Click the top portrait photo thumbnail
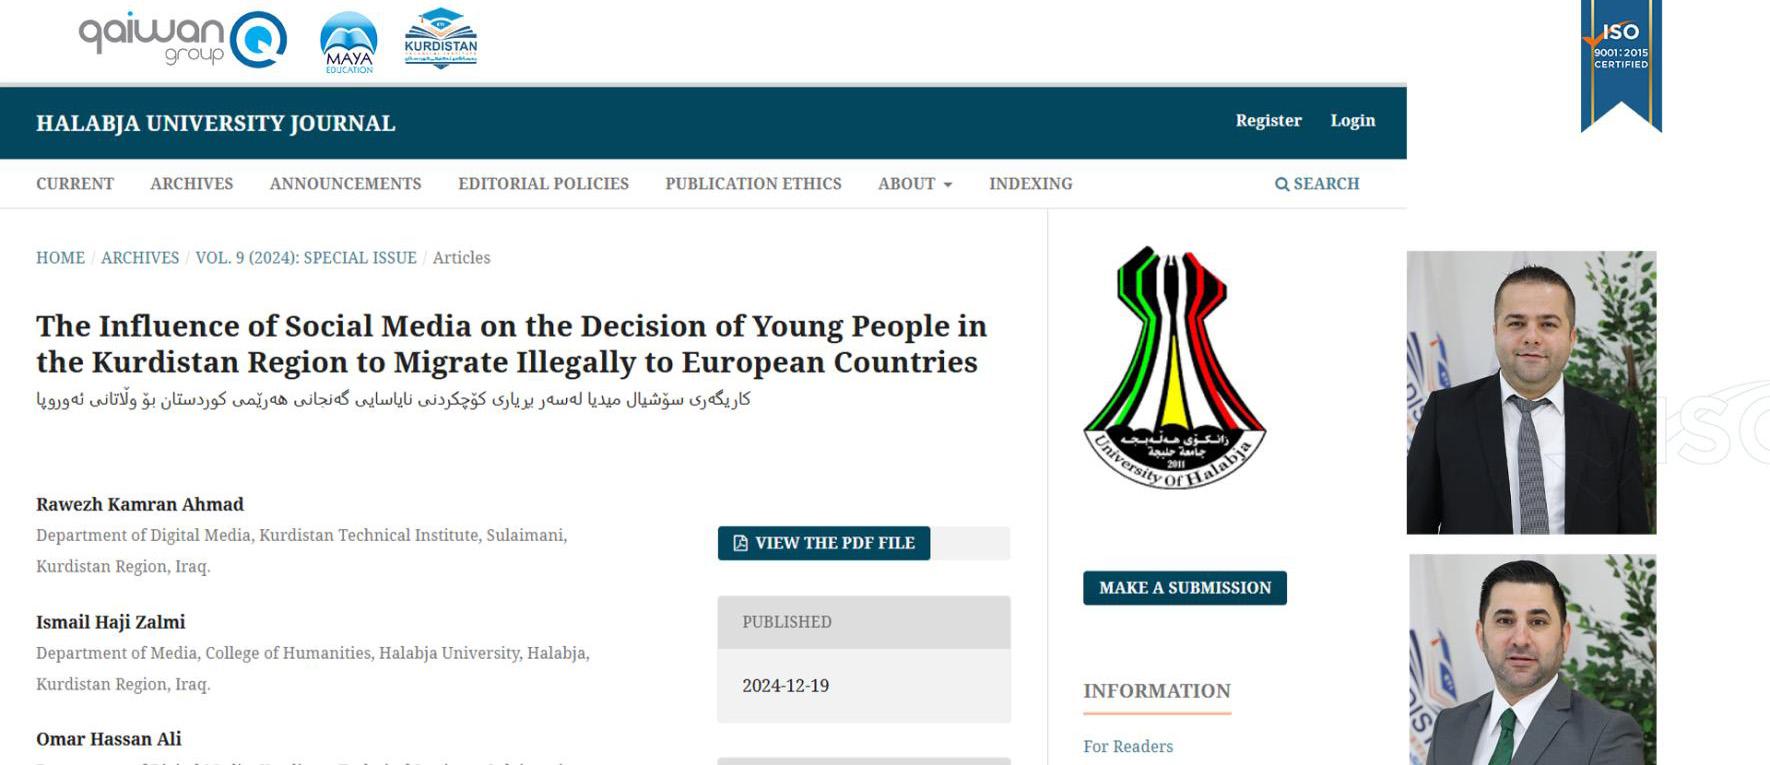The height and width of the screenshot is (765, 1770). click(x=1531, y=392)
